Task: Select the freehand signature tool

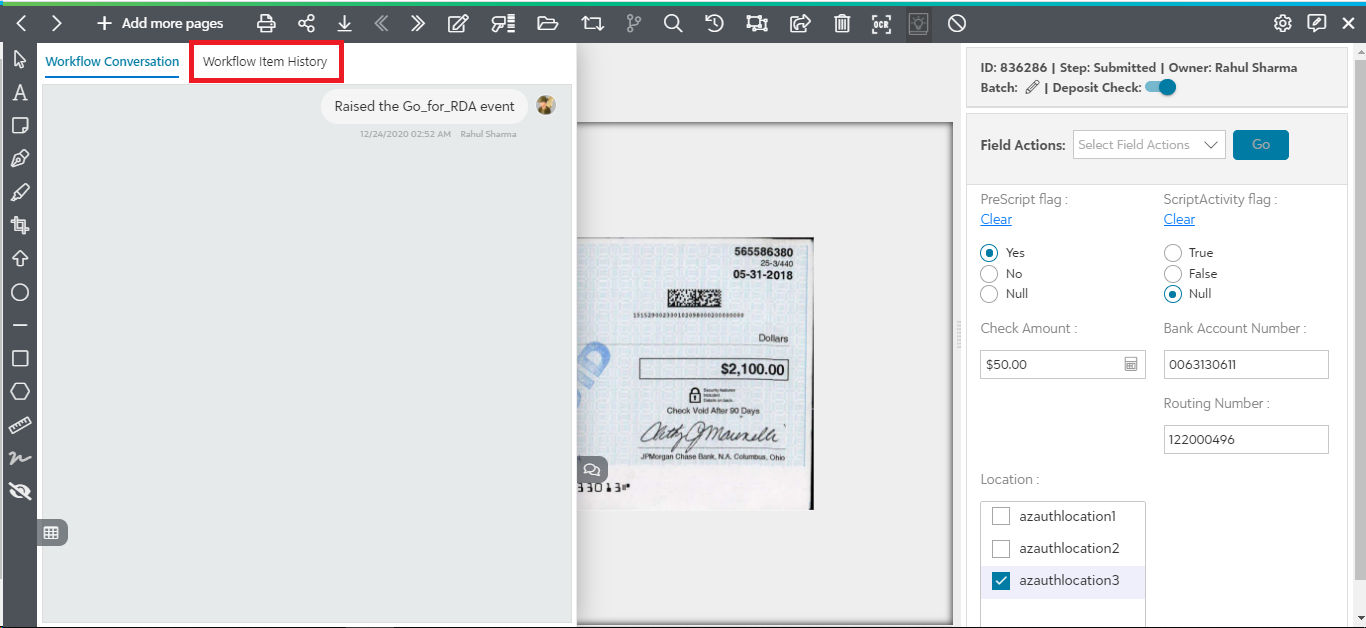Action: pyautogui.click(x=19, y=458)
